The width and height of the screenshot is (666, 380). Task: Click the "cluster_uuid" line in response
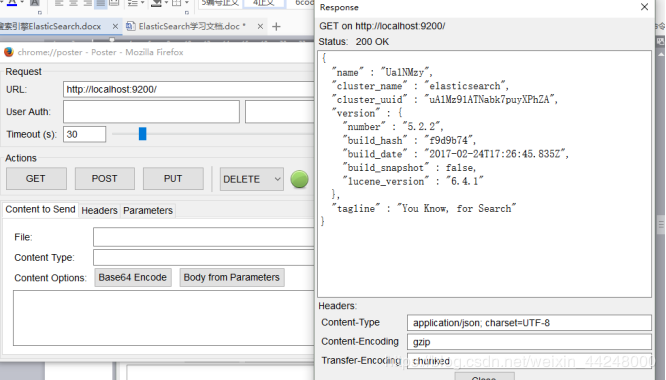tap(445, 100)
